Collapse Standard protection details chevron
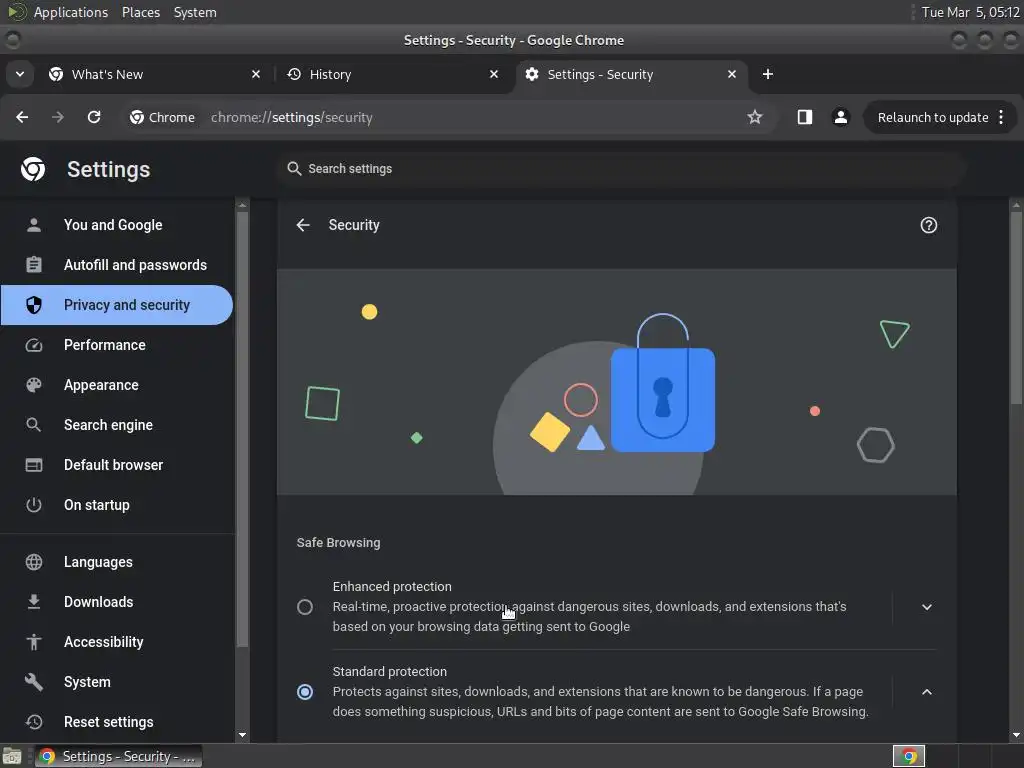The width and height of the screenshot is (1024, 768). point(926,692)
